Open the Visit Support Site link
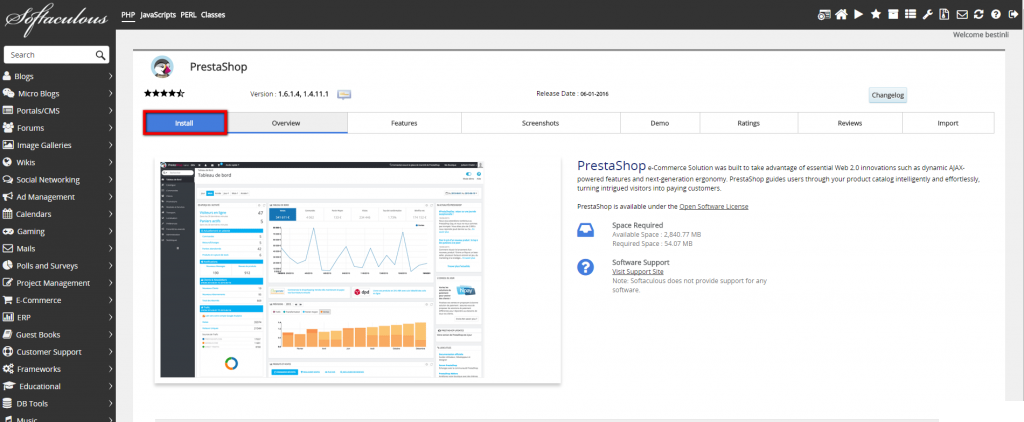Viewport: 1024px width, 422px height. 638,271
